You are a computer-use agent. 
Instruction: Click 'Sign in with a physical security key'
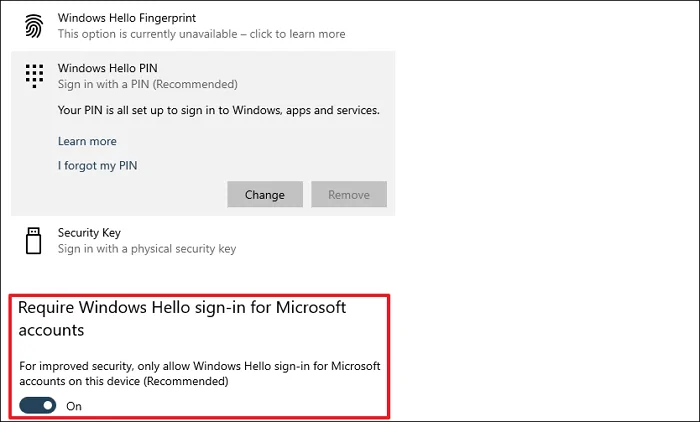[147, 249]
